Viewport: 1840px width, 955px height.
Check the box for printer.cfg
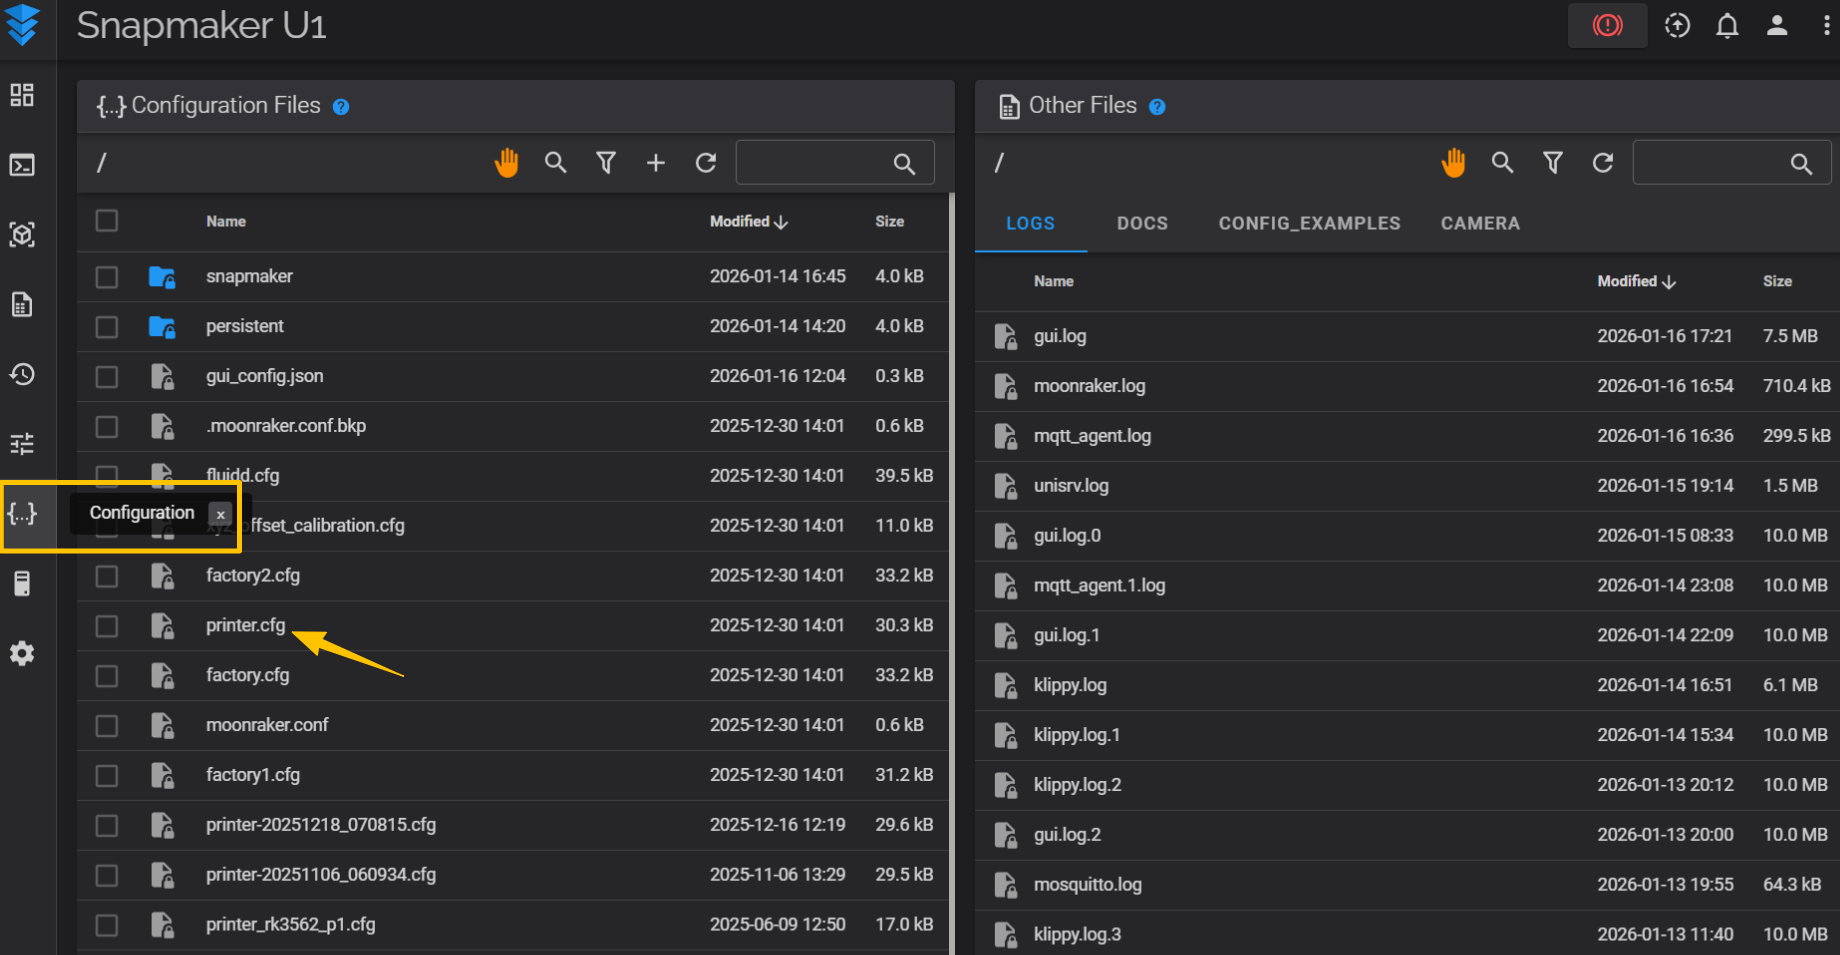[107, 626]
